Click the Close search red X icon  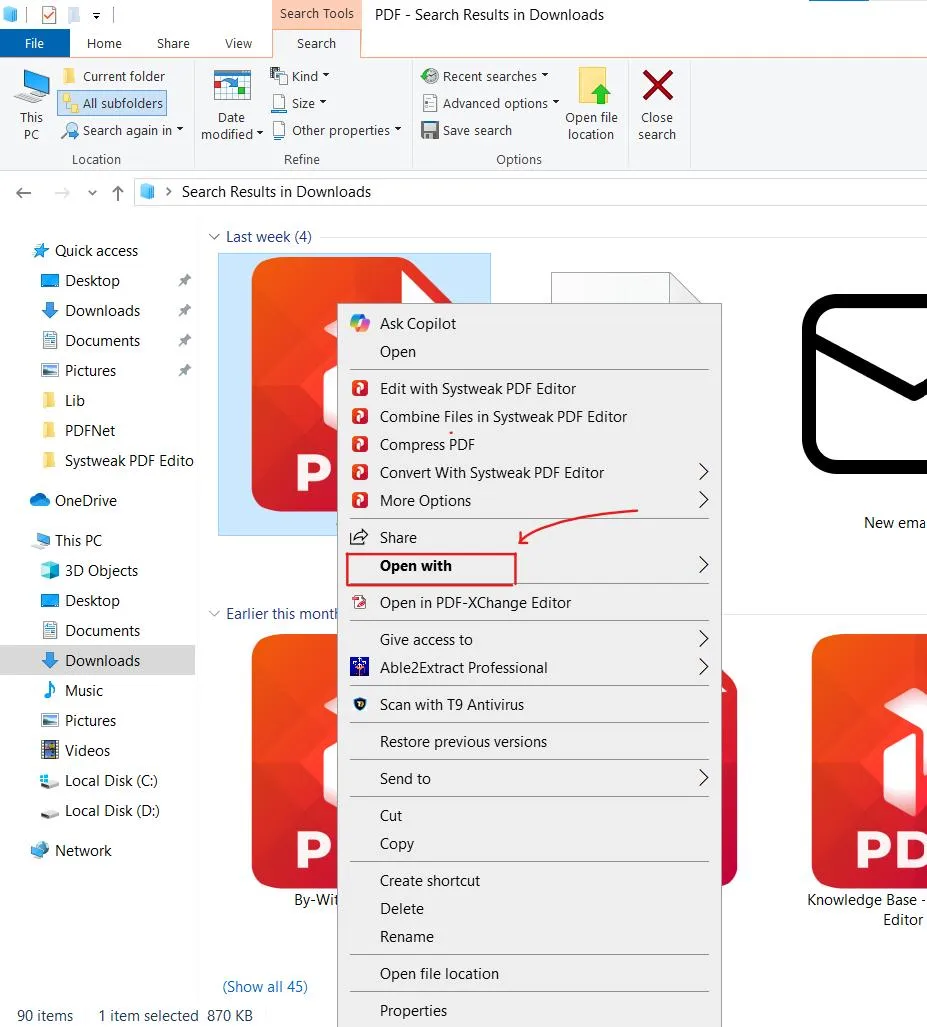[x=657, y=87]
